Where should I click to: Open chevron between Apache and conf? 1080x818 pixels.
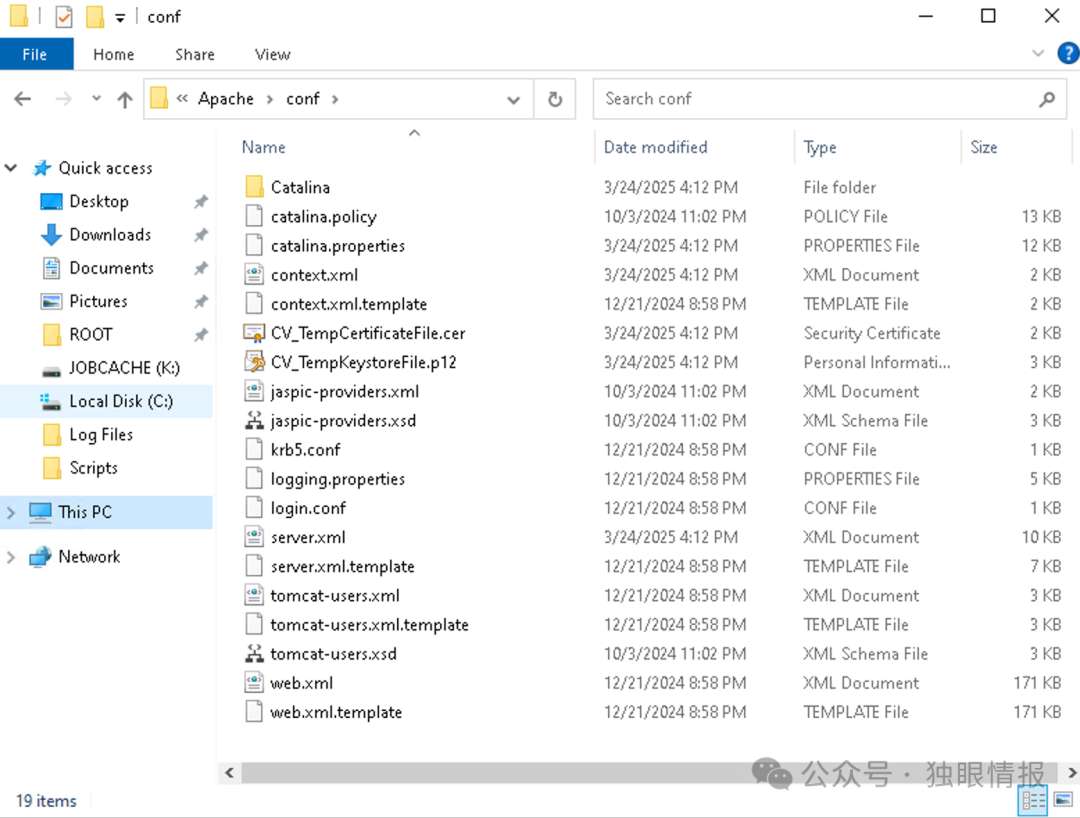point(270,99)
